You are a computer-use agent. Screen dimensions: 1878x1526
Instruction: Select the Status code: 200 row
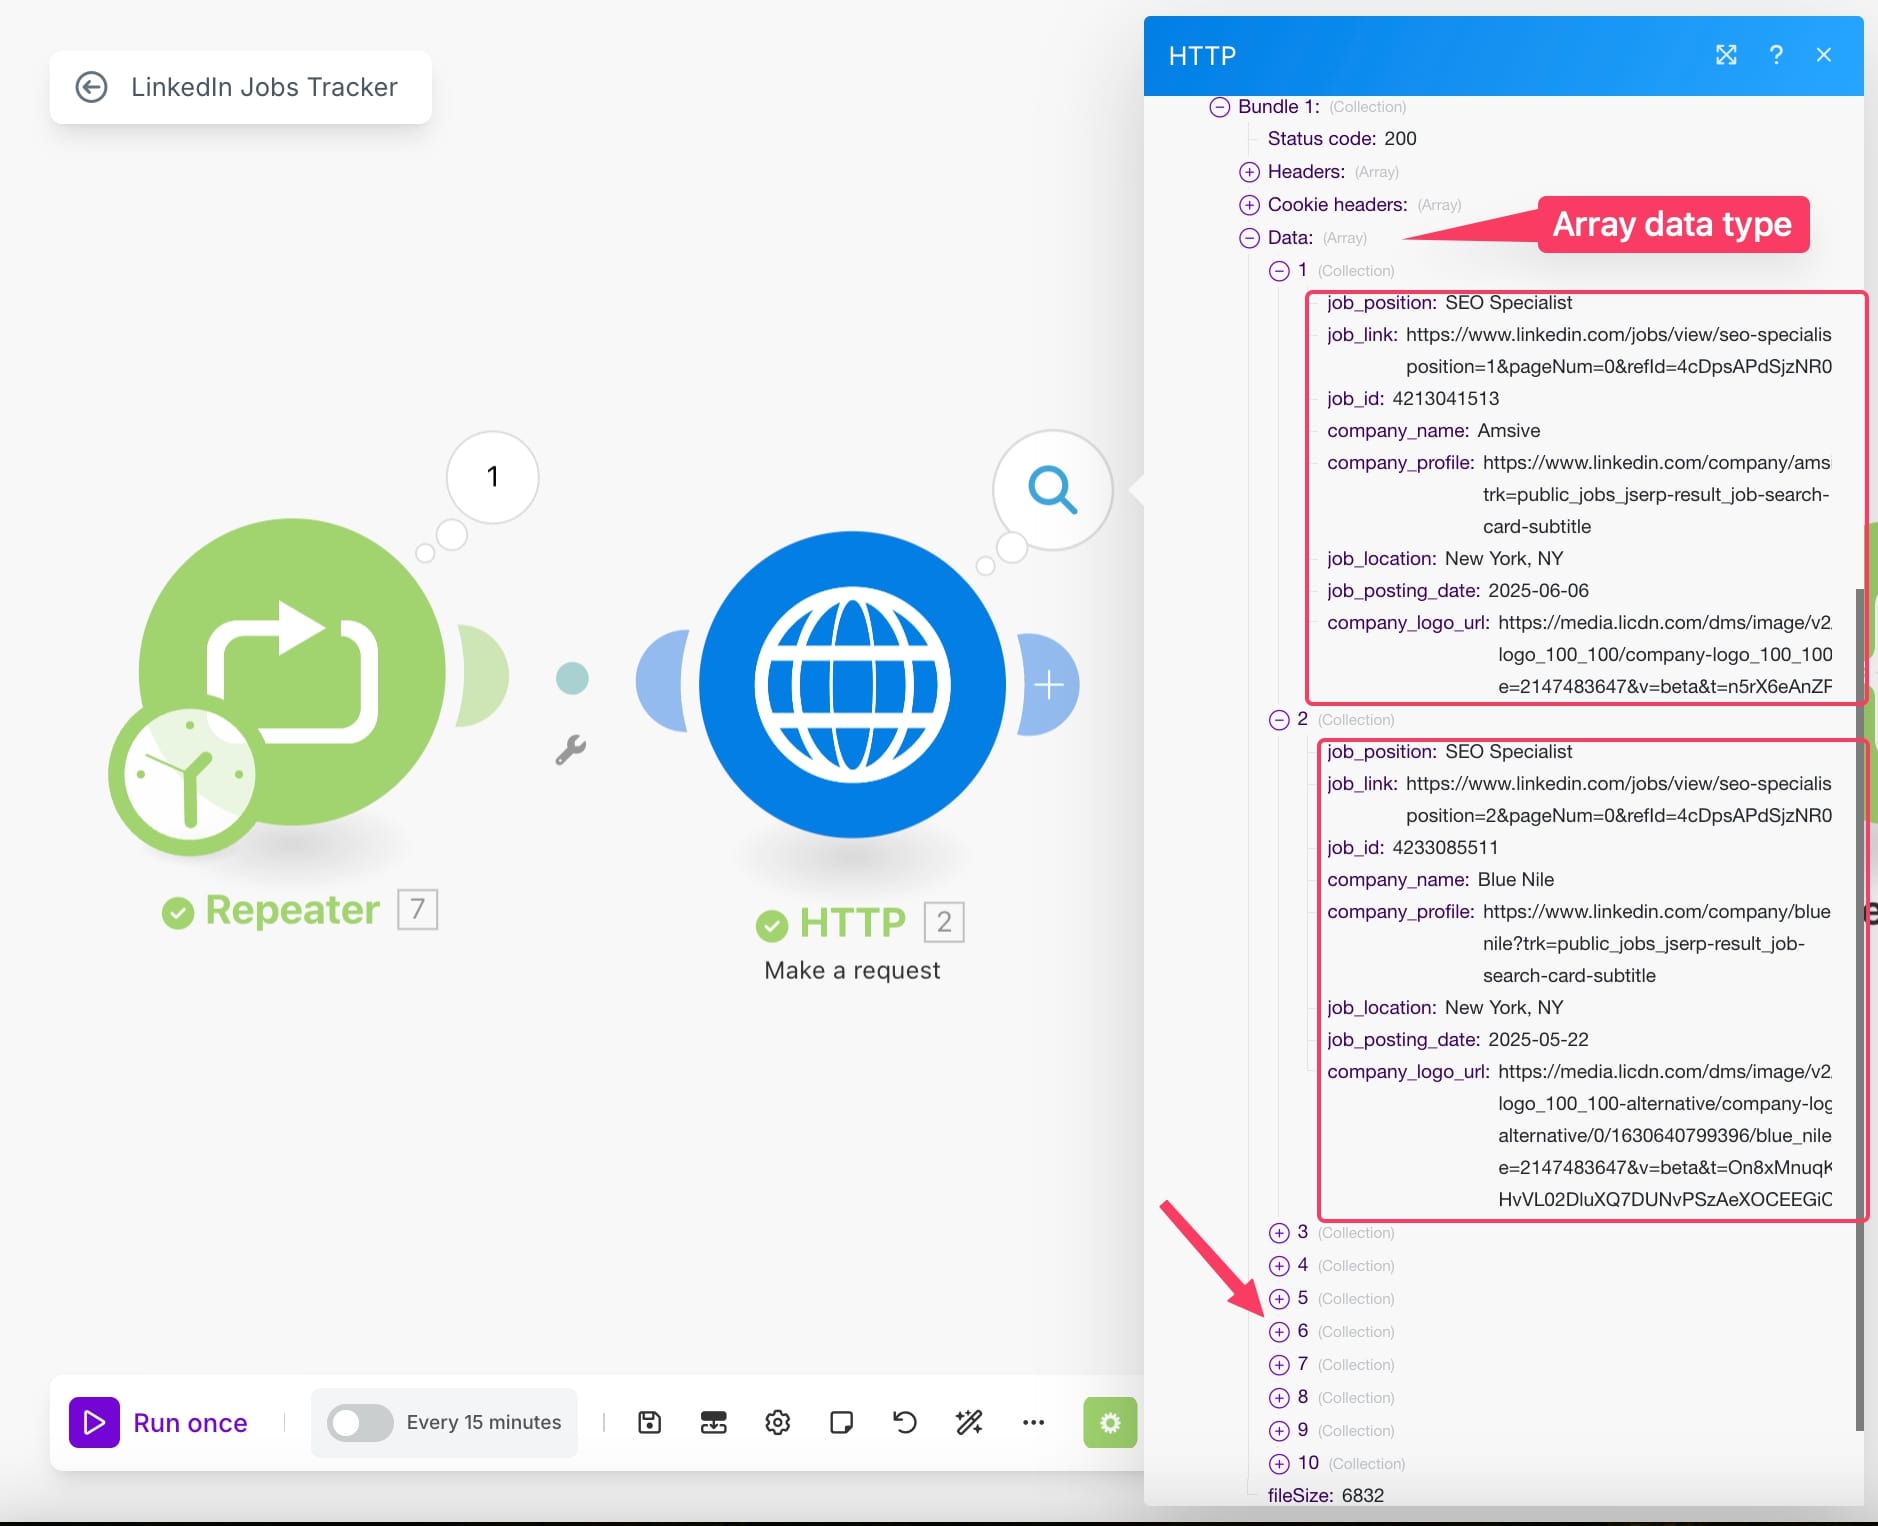(1342, 139)
